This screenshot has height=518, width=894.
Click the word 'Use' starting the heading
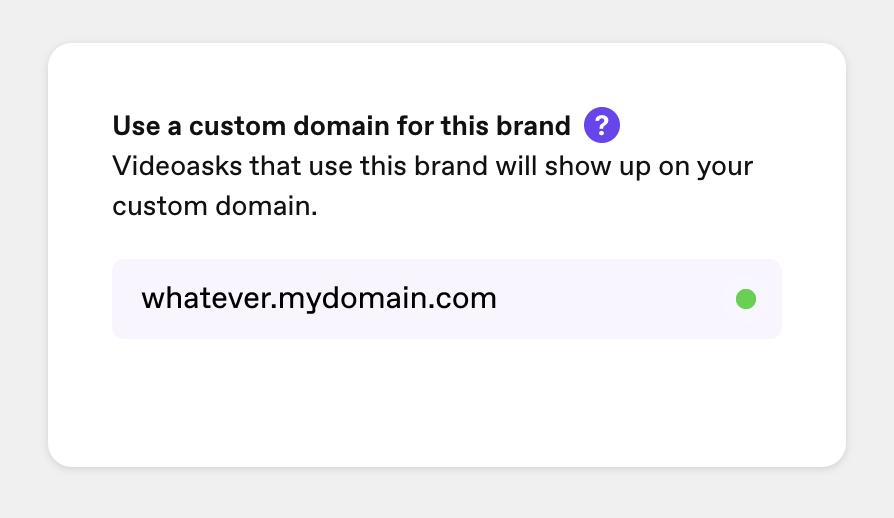[136, 126]
